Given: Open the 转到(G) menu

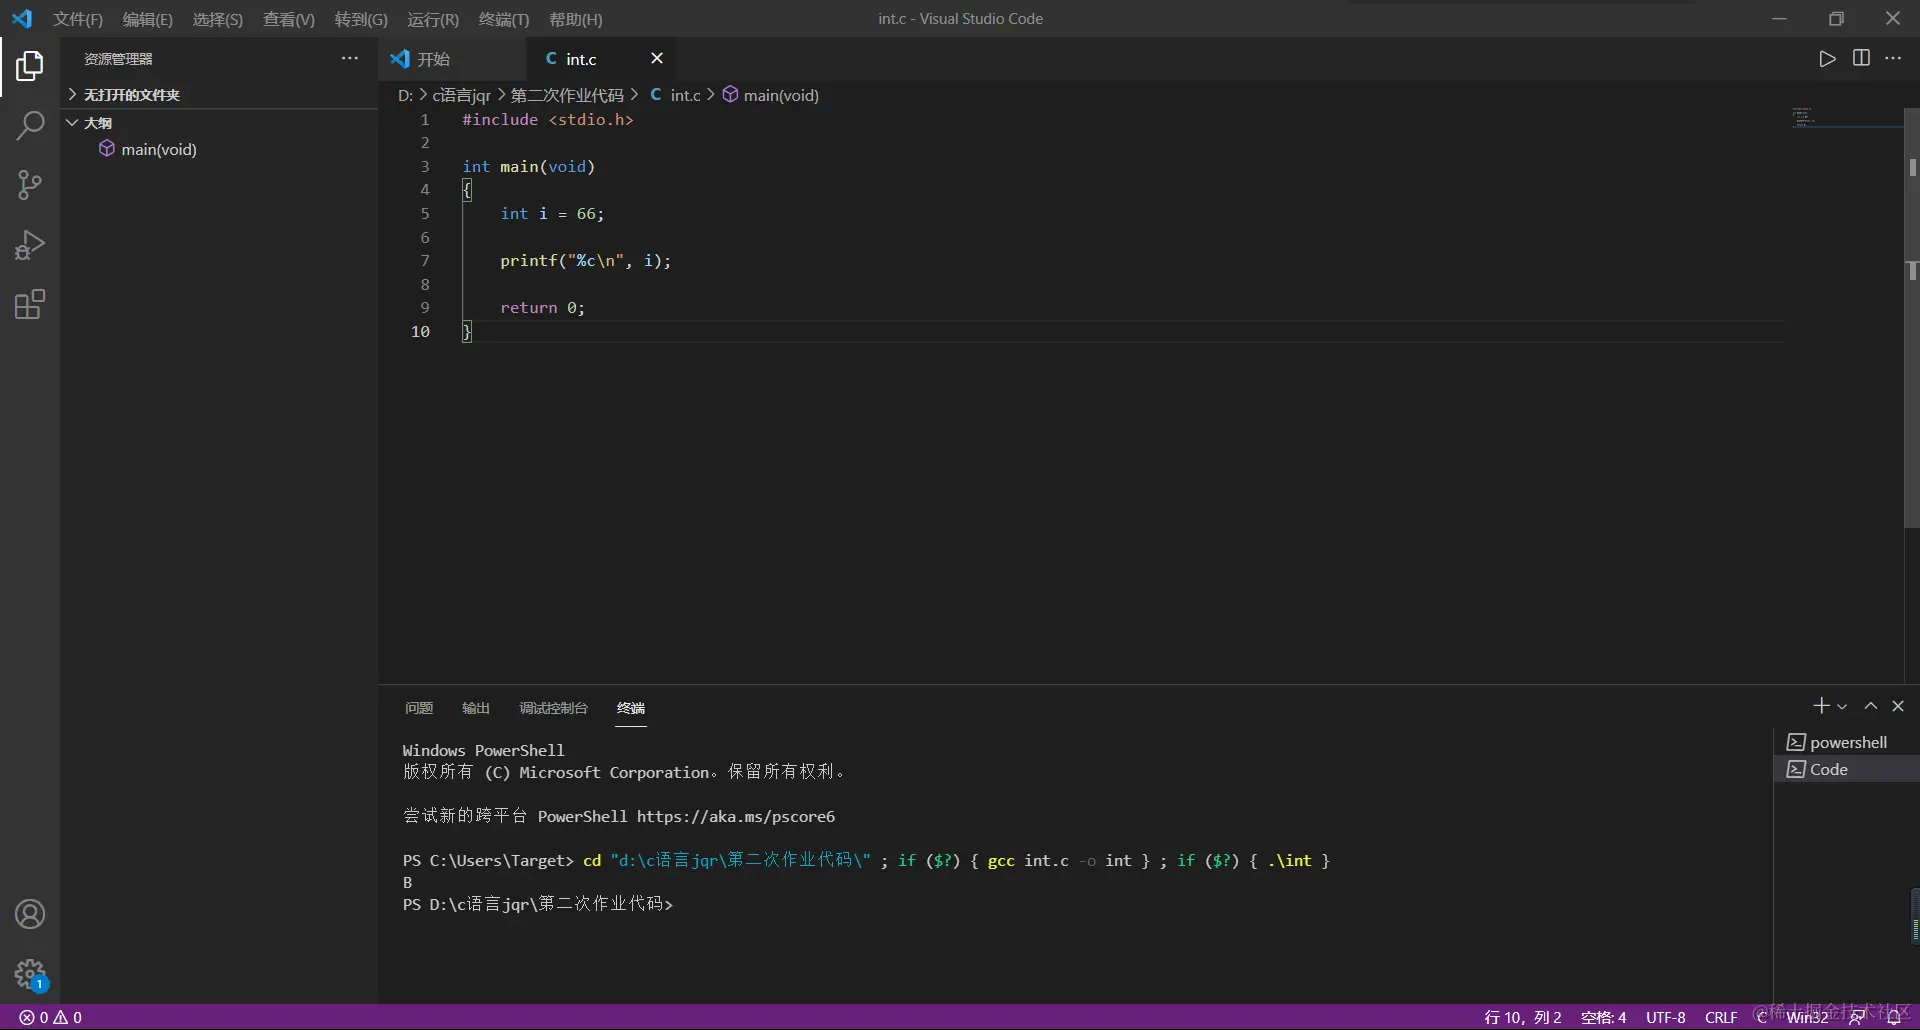Looking at the screenshot, I should coord(361,19).
